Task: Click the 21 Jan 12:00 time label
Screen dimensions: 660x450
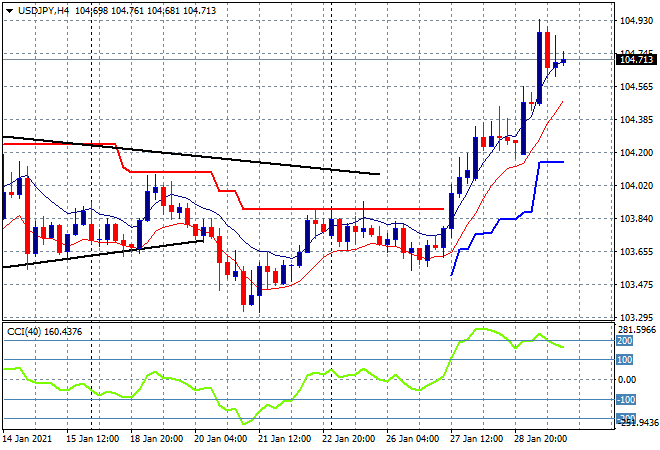Action: click(x=284, y=439)
